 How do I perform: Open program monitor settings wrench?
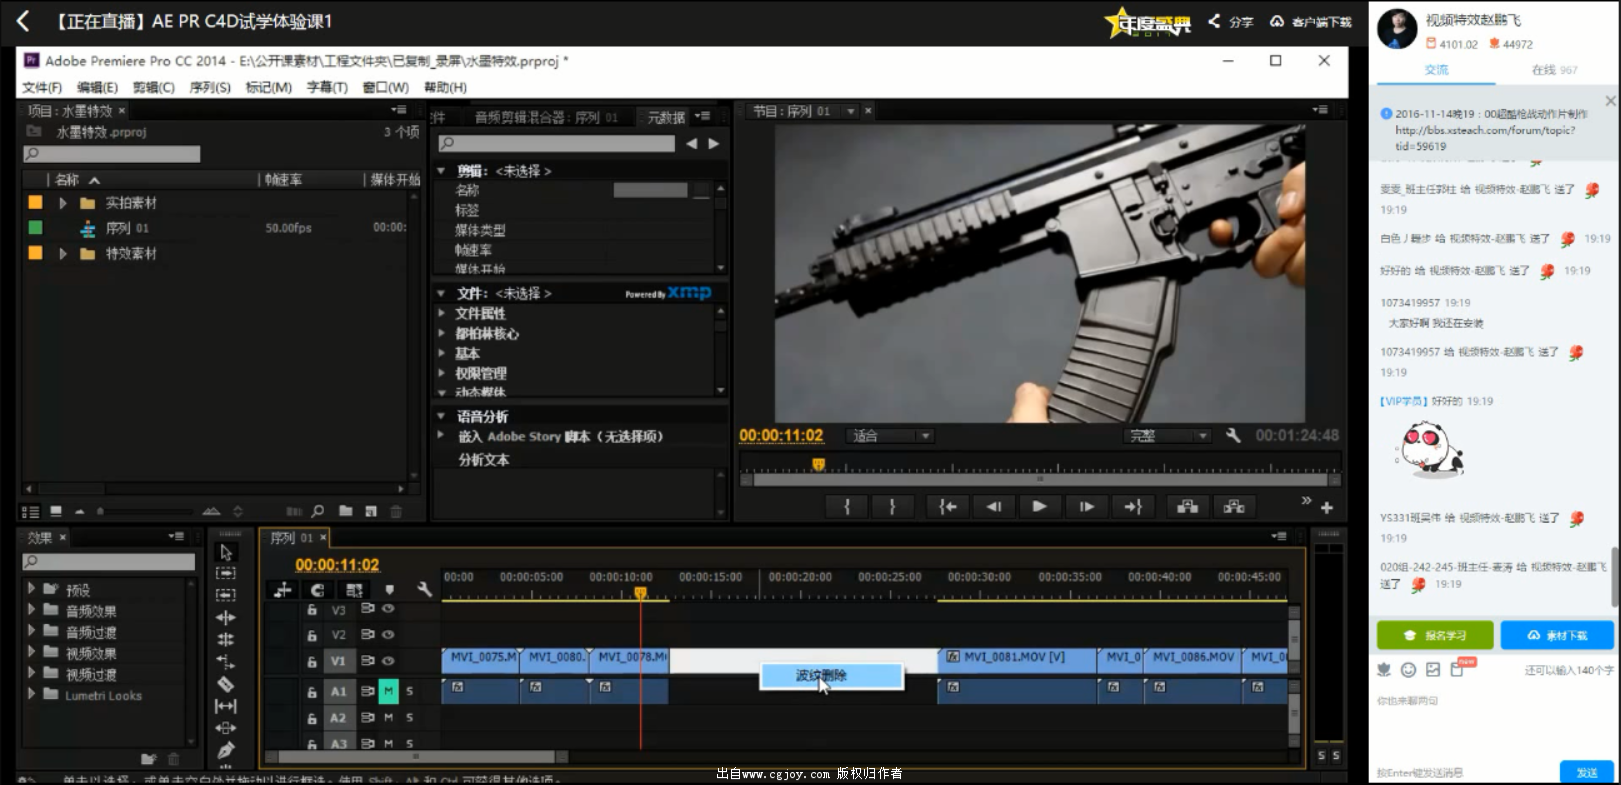tap(1233, 436)
